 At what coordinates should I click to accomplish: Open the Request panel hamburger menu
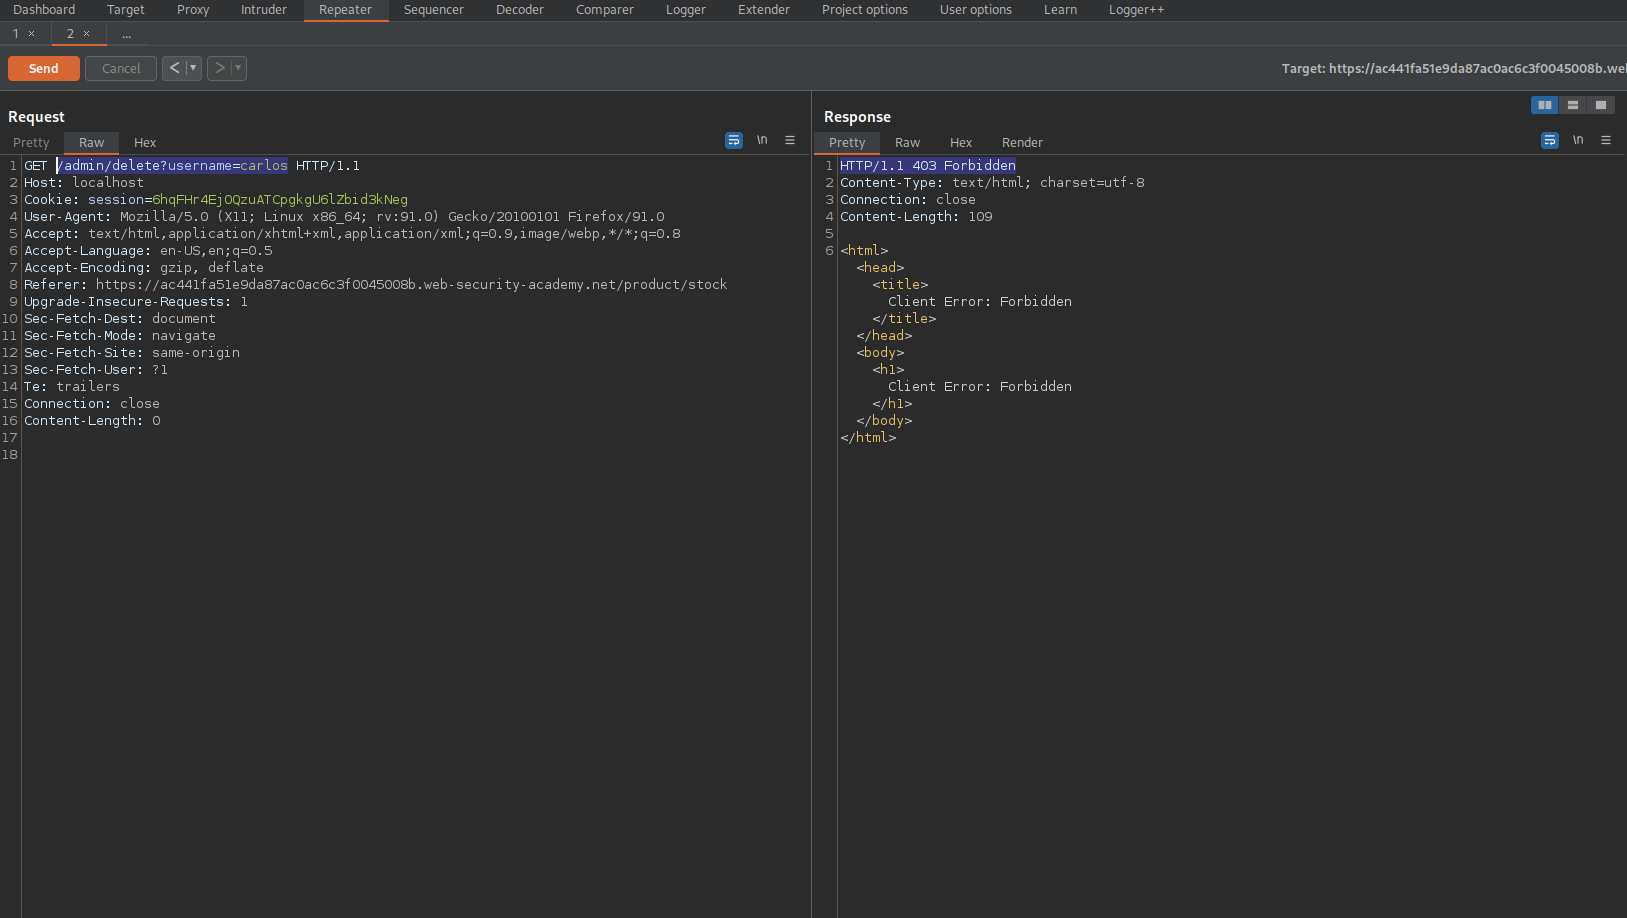790,140
